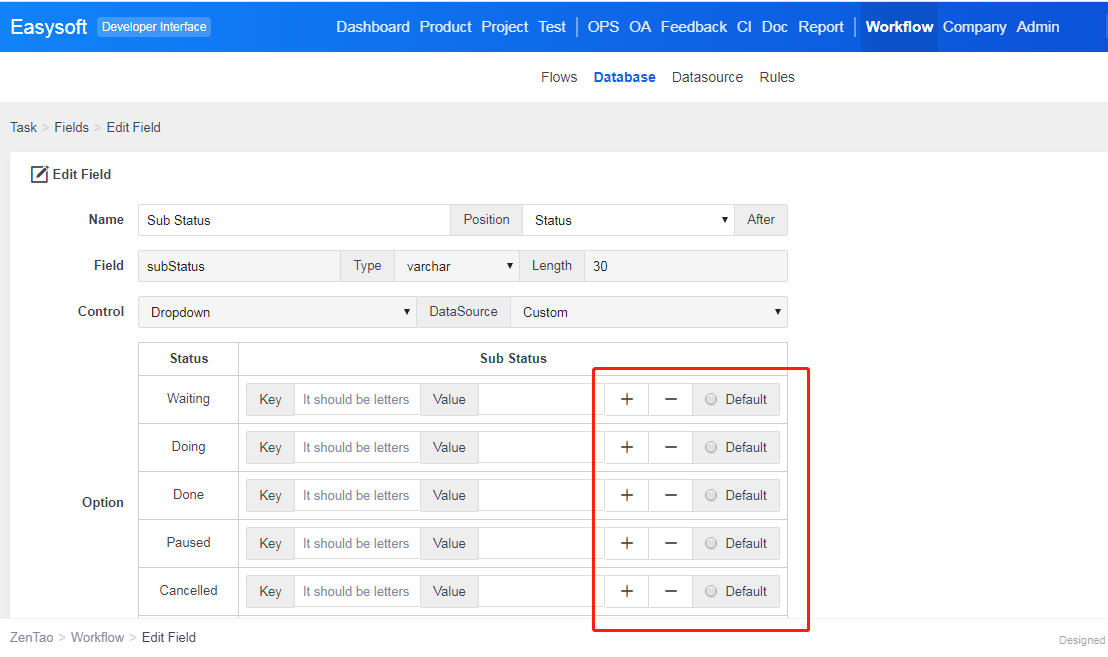
Task: Click the minus icon in the Cancelled row
Action: click(671, 591)
